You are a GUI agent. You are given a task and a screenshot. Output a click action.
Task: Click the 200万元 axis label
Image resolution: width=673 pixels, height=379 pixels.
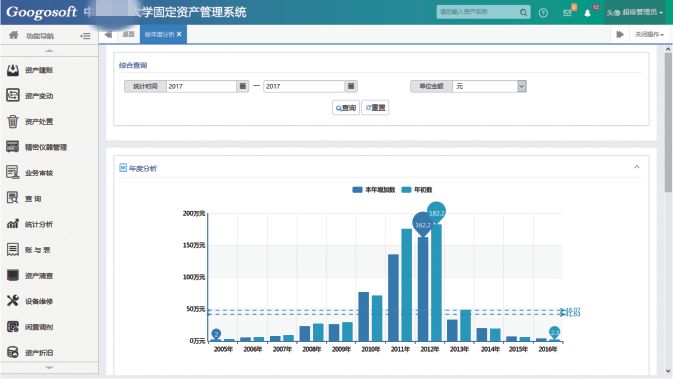pos(194,213)
